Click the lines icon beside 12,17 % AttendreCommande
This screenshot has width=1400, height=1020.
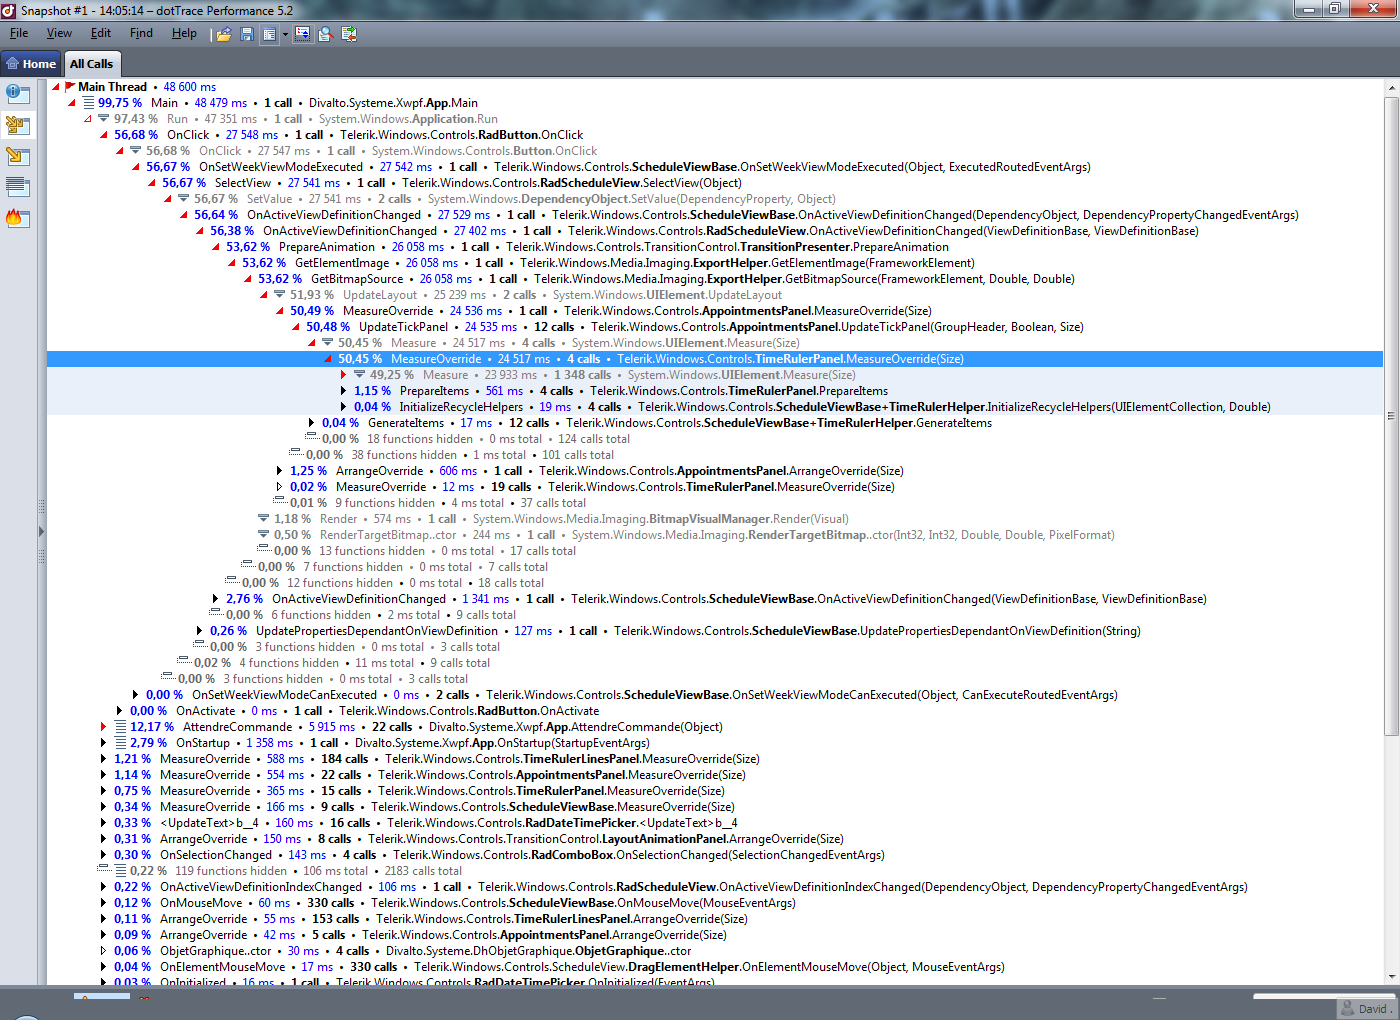tap(120, 727)
